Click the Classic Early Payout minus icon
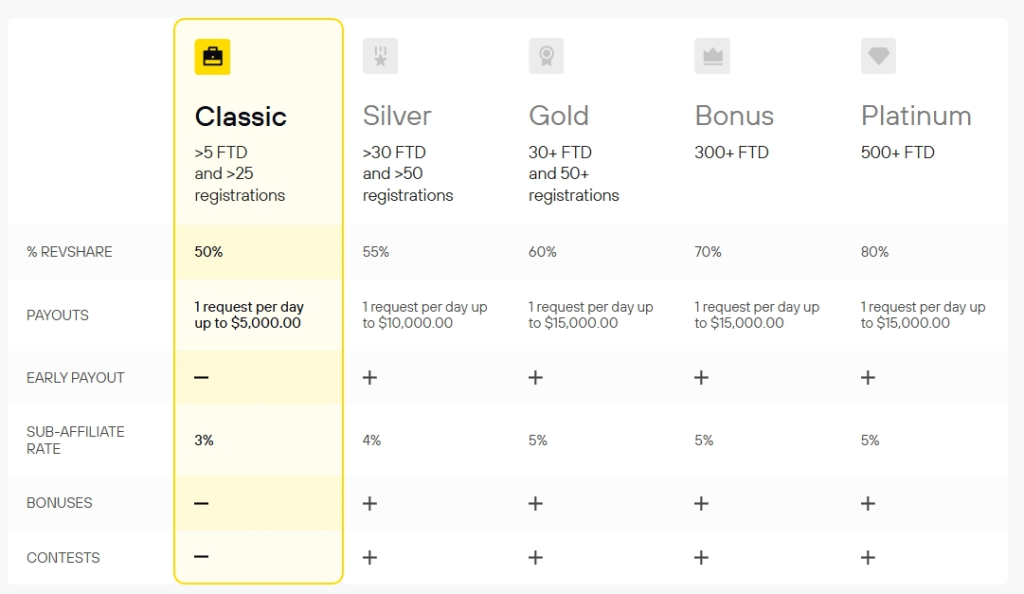The width and height of the screenshot is (1024, 594). click(x=201, y=377)
